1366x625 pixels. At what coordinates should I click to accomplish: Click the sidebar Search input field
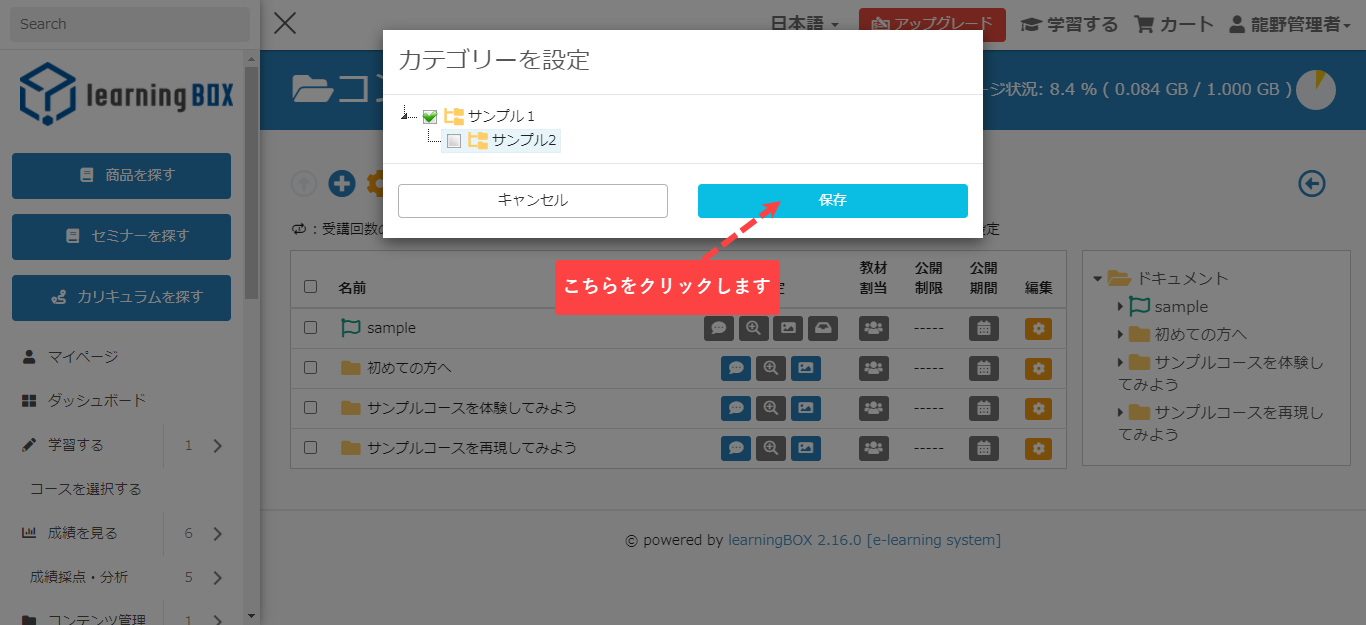(x=129, y=24)
